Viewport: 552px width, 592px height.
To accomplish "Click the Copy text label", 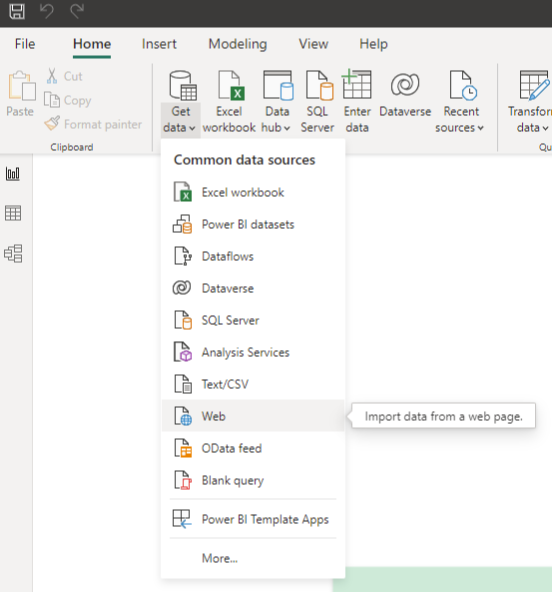I will (x=77, y=100).
